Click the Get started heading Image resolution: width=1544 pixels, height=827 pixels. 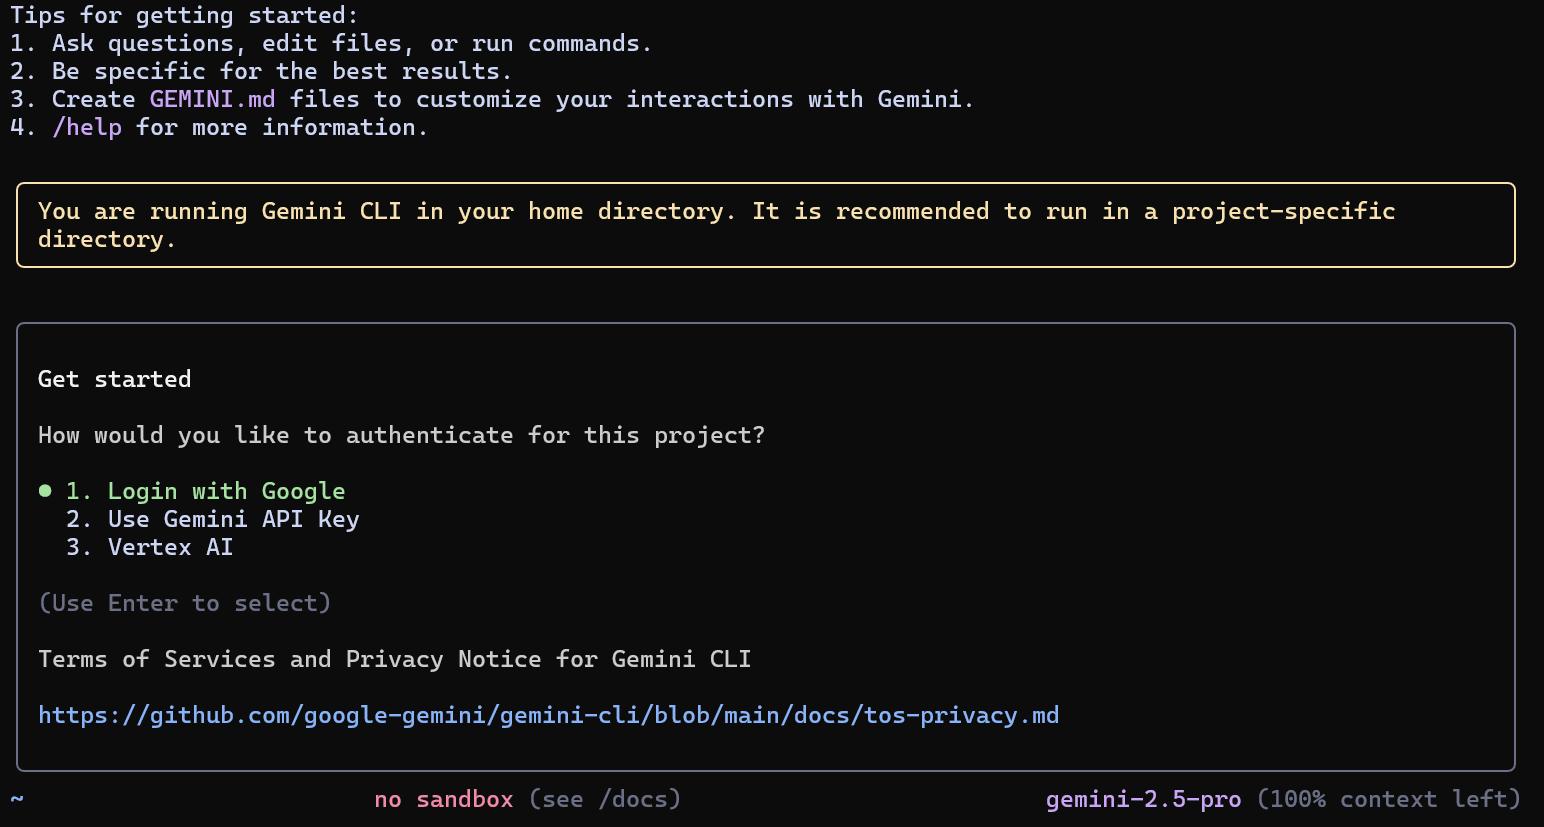[x=115, y=380]
